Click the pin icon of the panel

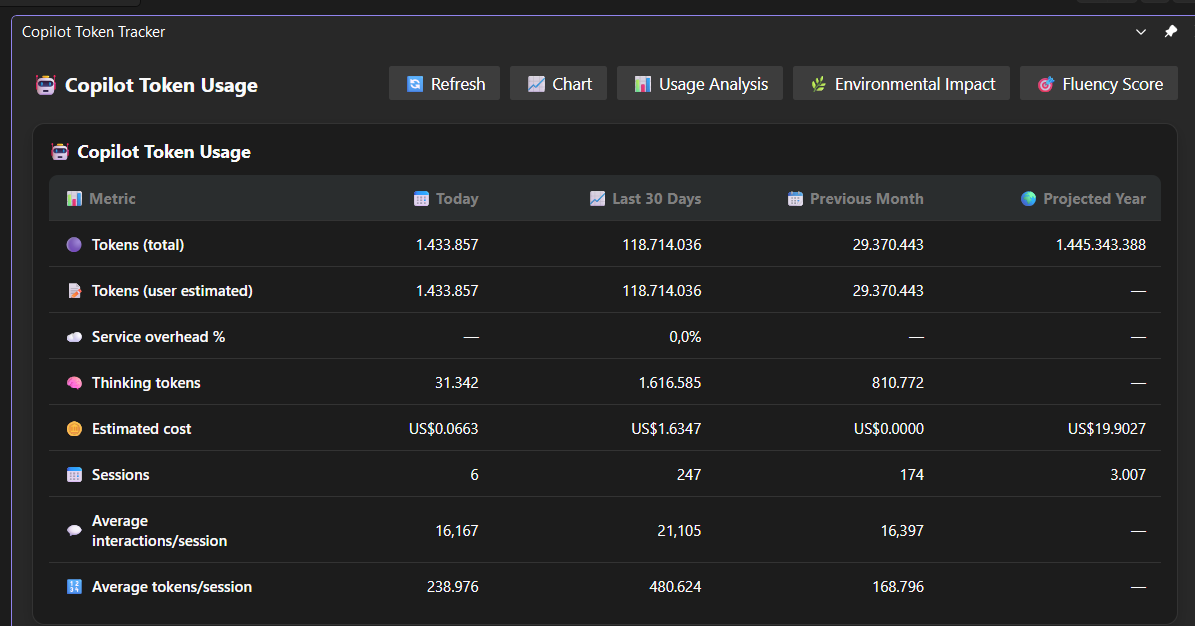coord(1171,31)
